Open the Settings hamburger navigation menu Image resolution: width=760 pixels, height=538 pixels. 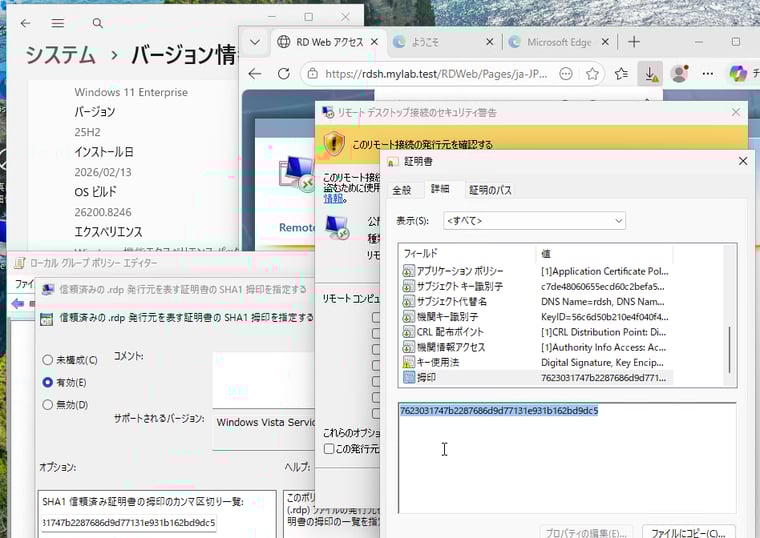tap(58, 23)
